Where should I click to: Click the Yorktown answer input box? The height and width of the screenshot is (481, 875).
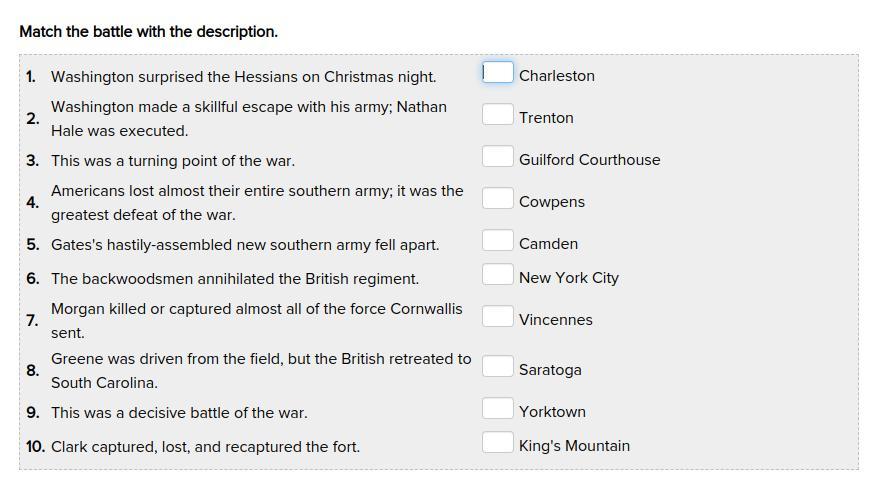coord(498,409)
